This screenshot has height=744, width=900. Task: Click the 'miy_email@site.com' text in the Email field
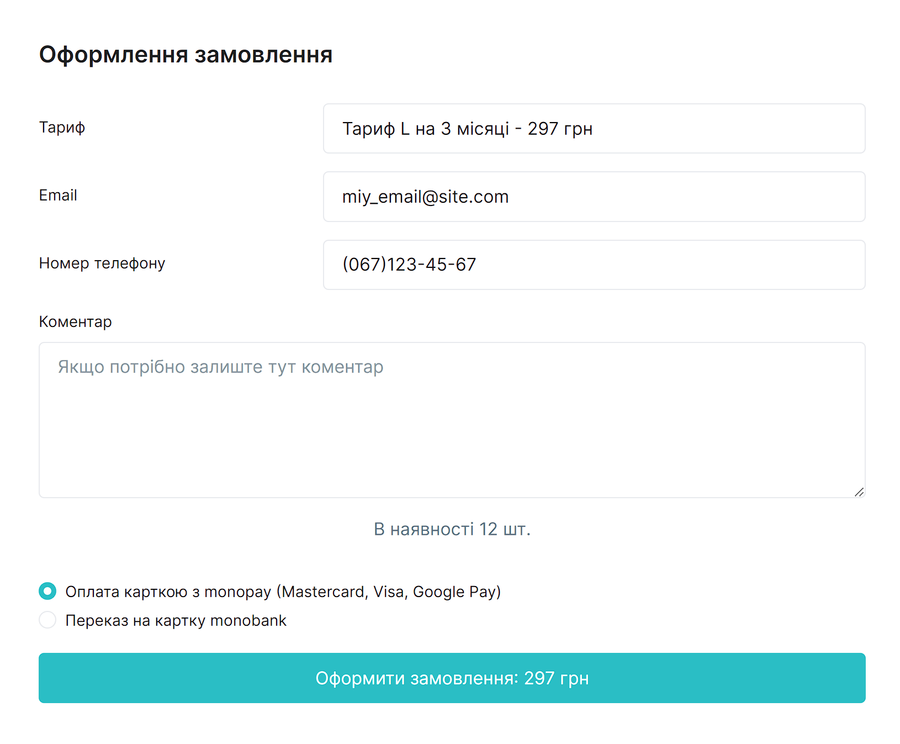(425, 197)
